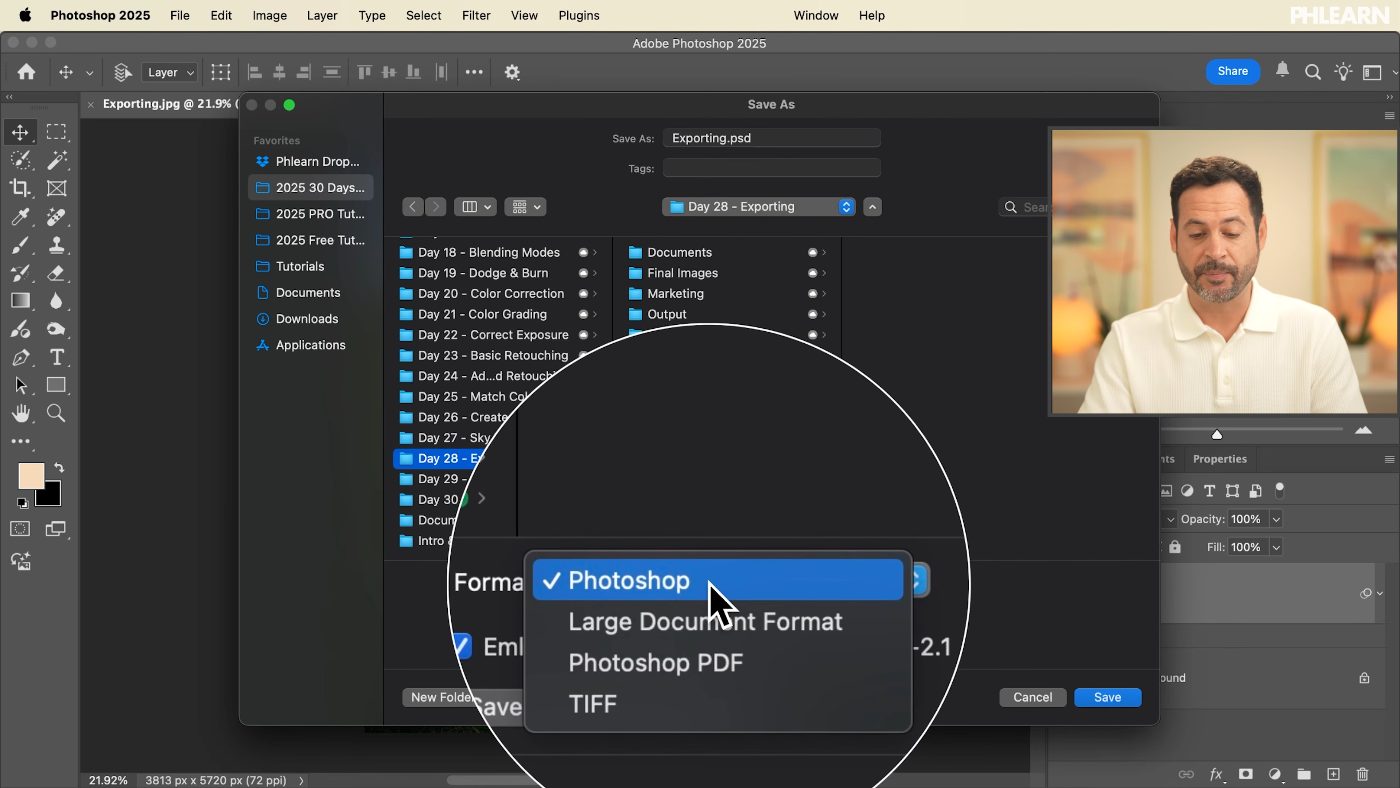The width and height of the screenshot is (1400, 788).
Task: Choose Large Document Format option
Action: pos(718,622)
